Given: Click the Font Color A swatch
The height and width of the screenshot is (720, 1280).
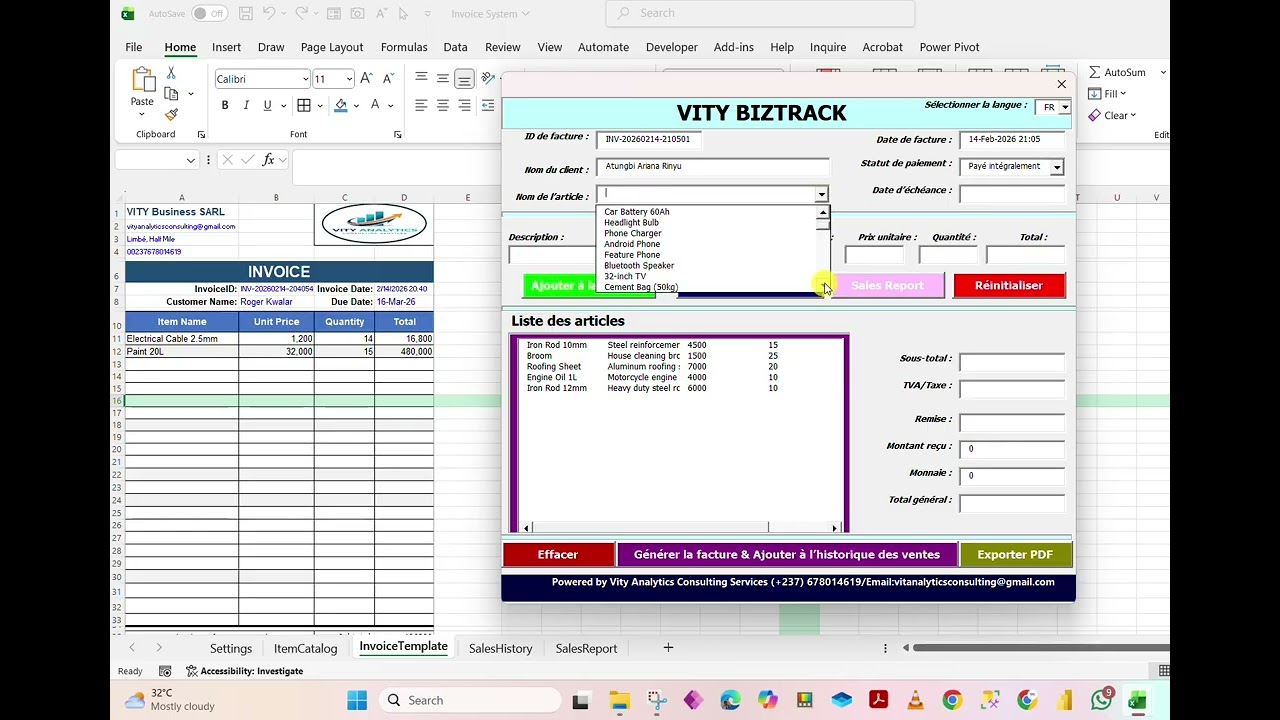Looking at the screenshot, I should coord(375,105).
